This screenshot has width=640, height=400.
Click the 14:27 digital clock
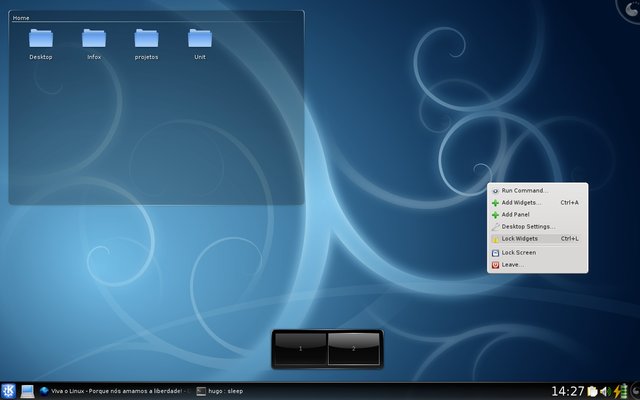click(568, 391)
